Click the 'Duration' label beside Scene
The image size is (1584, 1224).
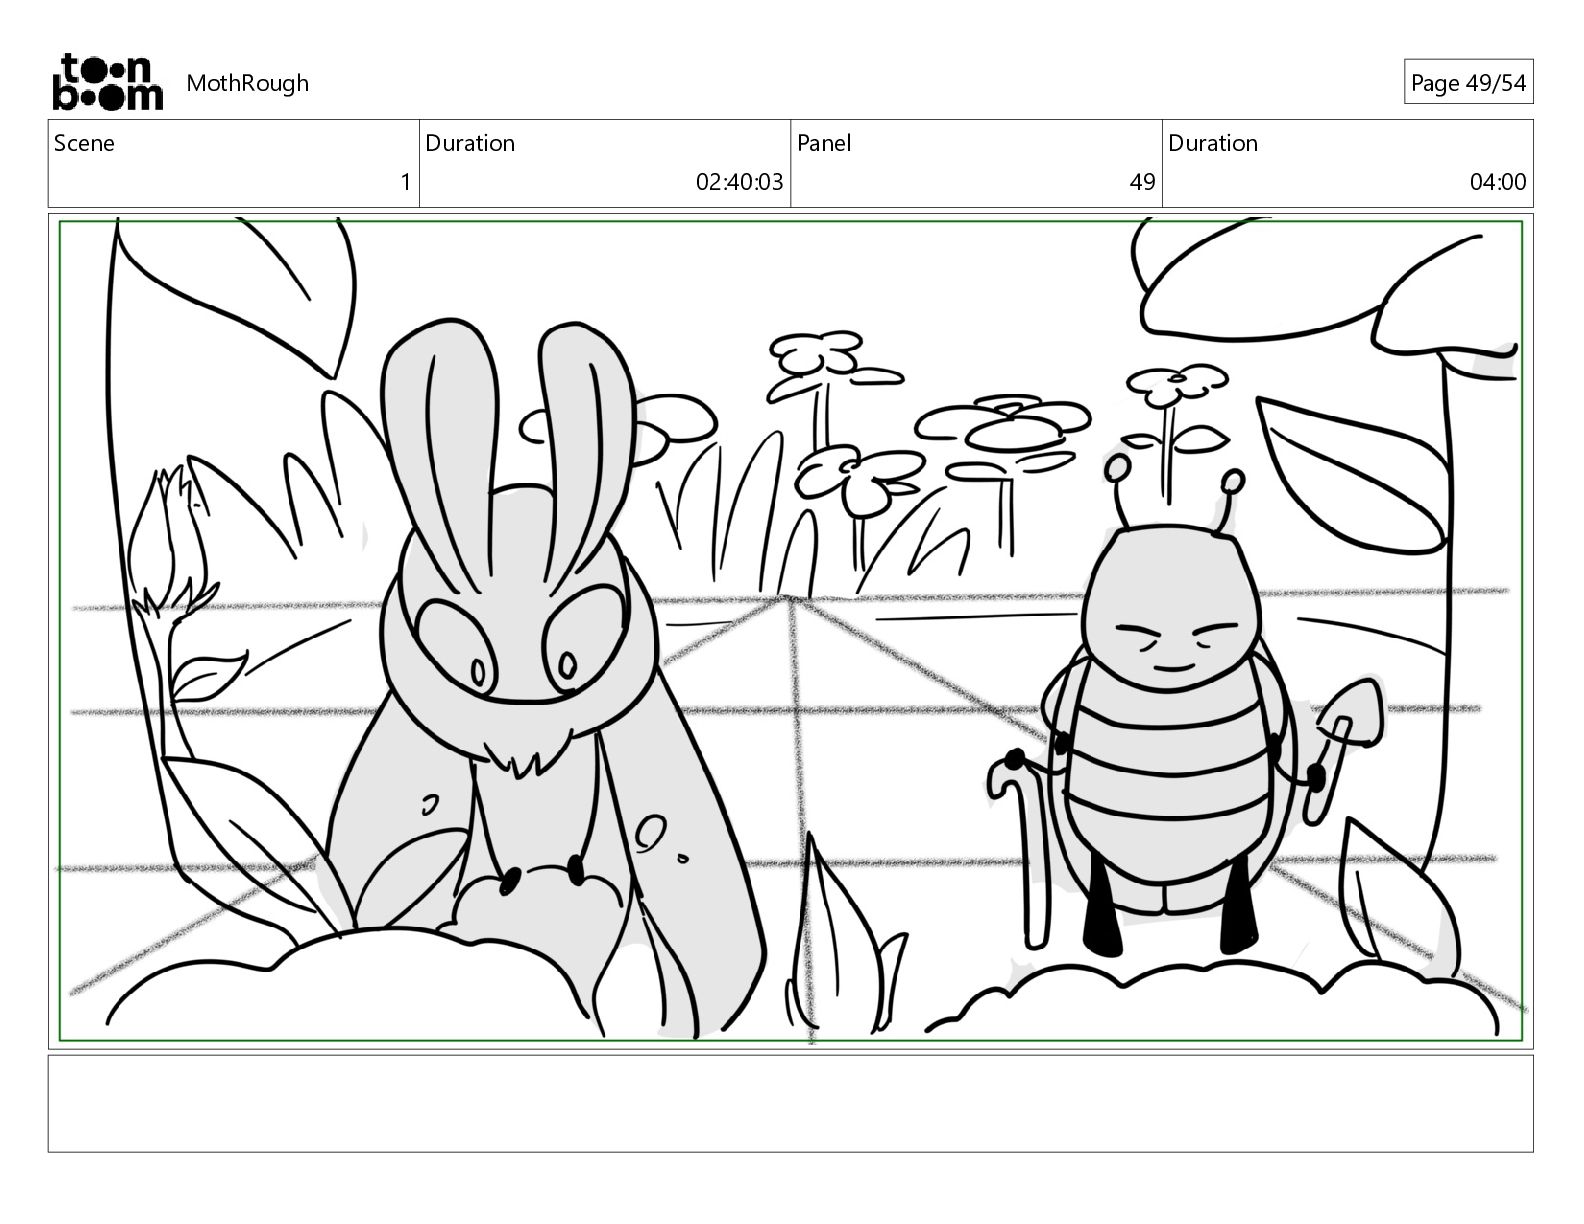(x=470, y=143)
